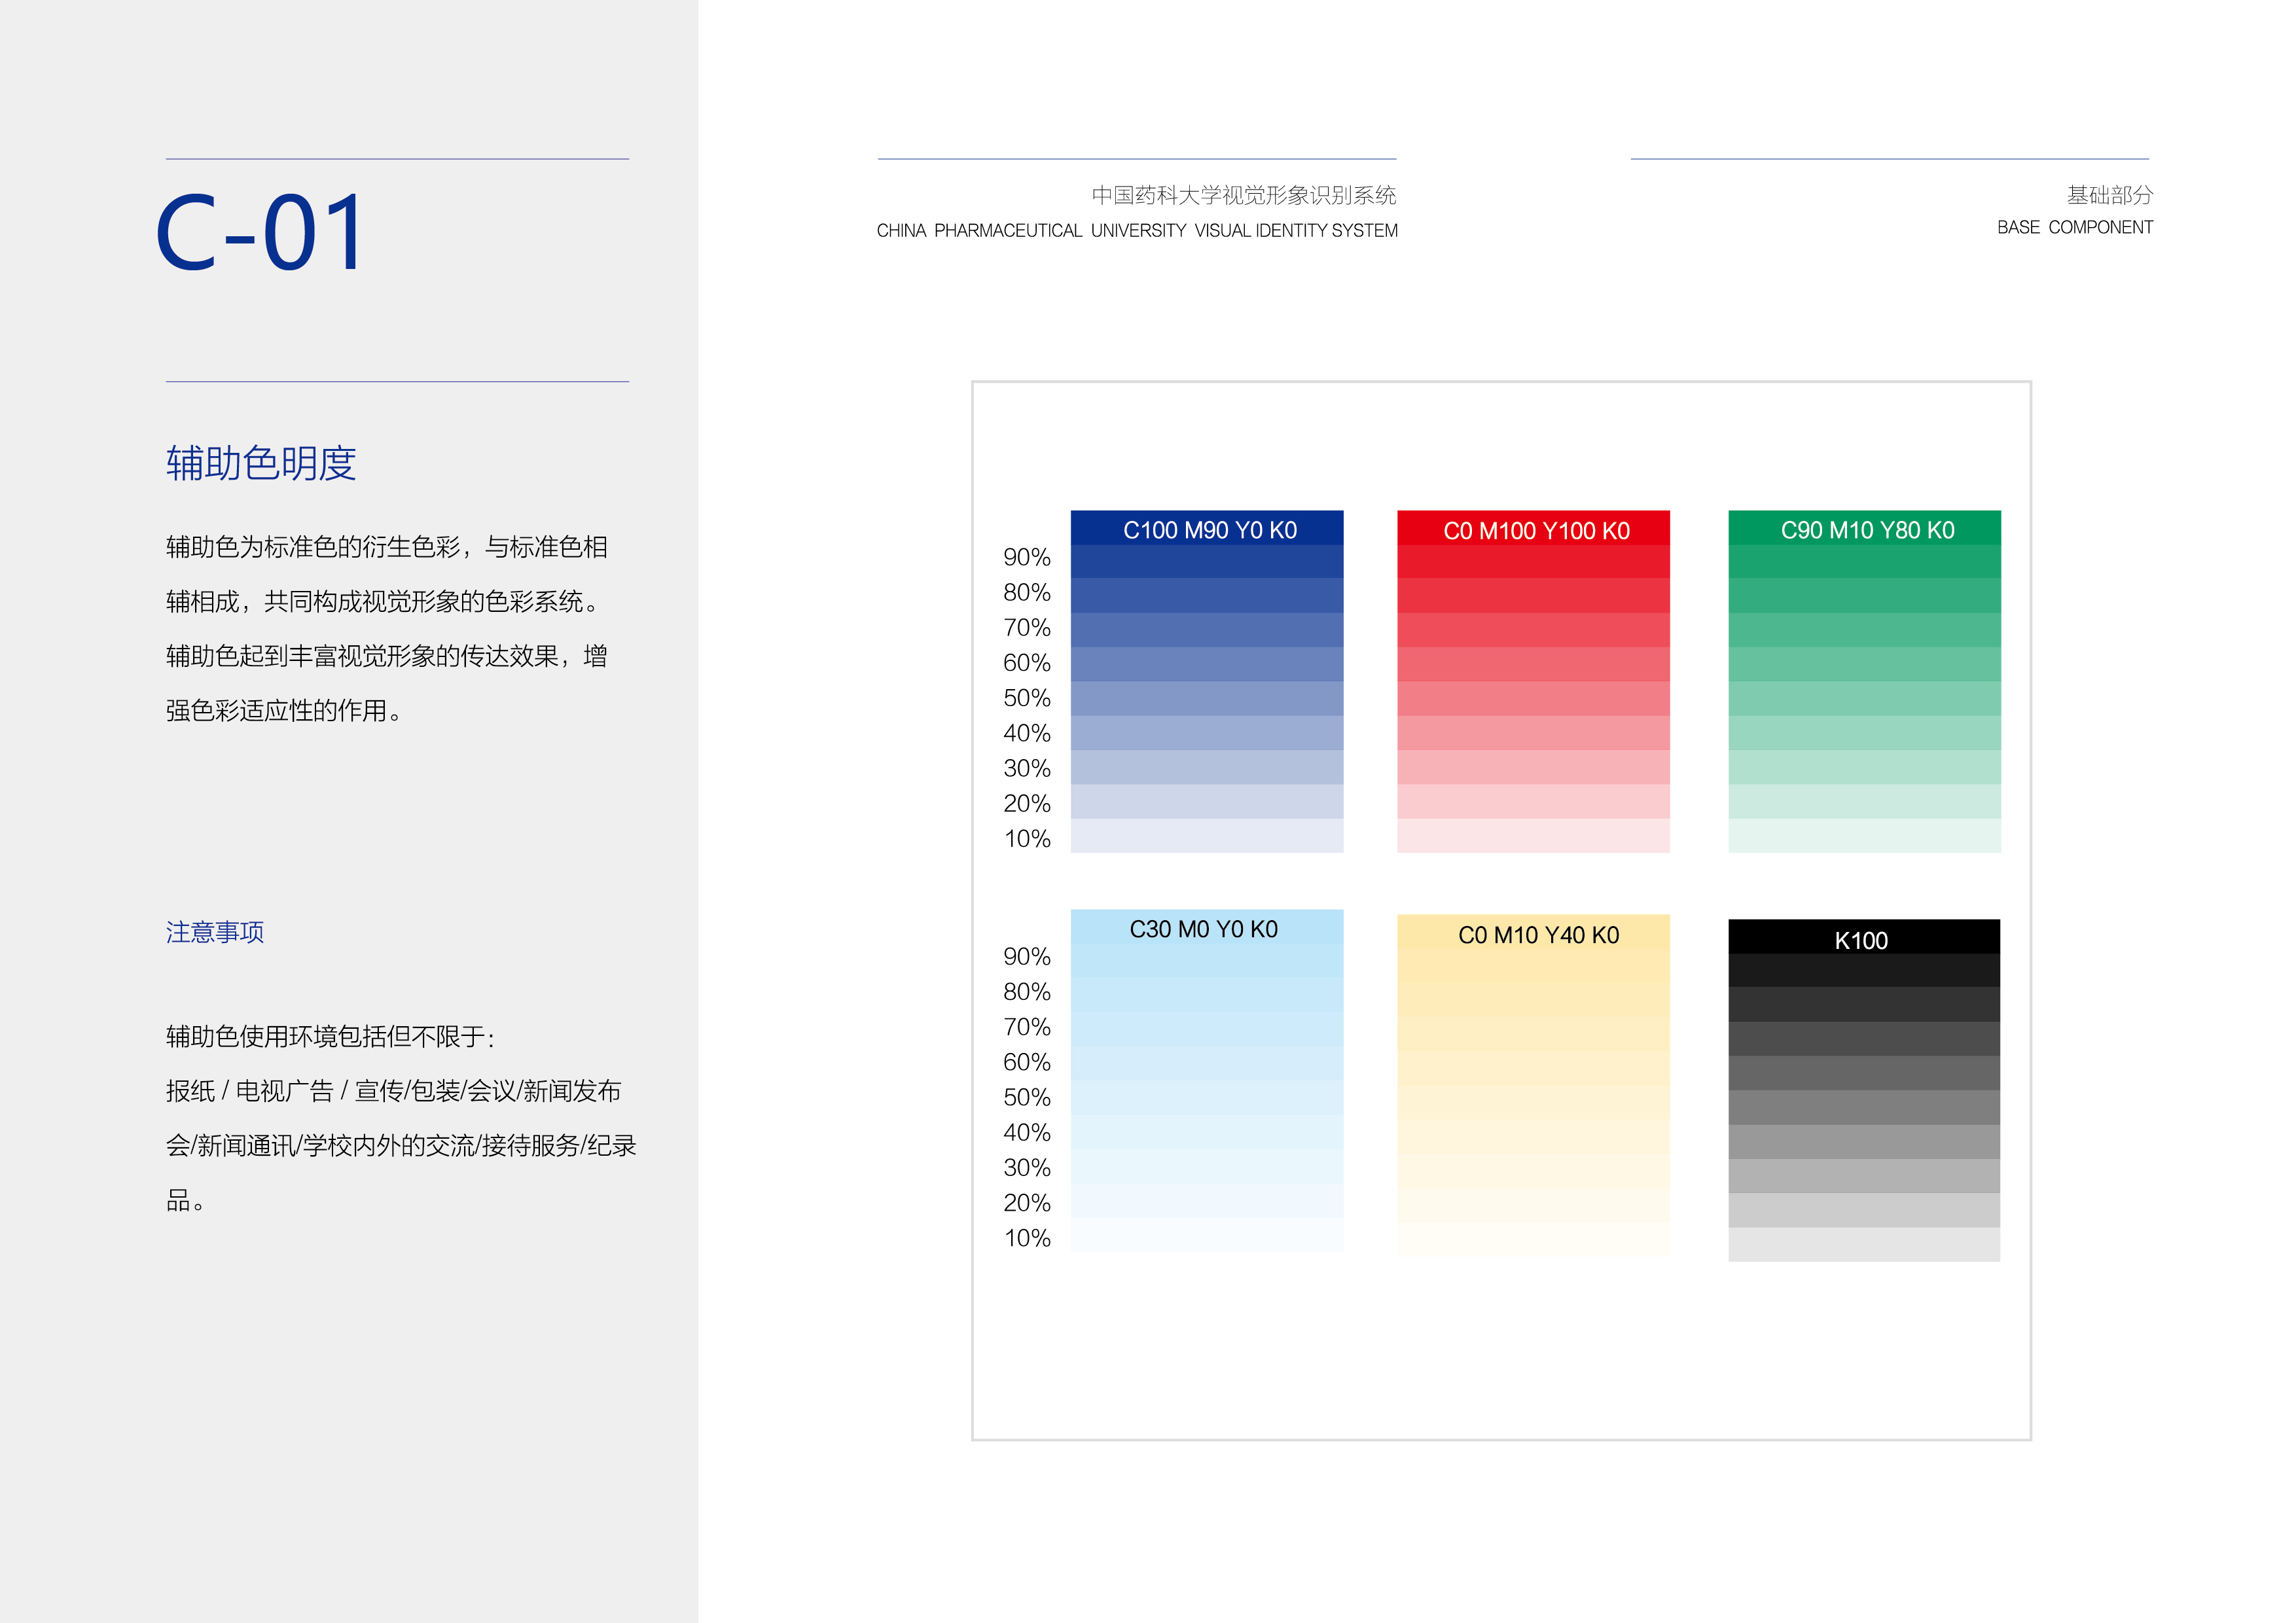Click the red C0 M100 Y100 K0 swatch
The height and width of the screenshot is (1623, 2296).
[x=1533, y=529]
